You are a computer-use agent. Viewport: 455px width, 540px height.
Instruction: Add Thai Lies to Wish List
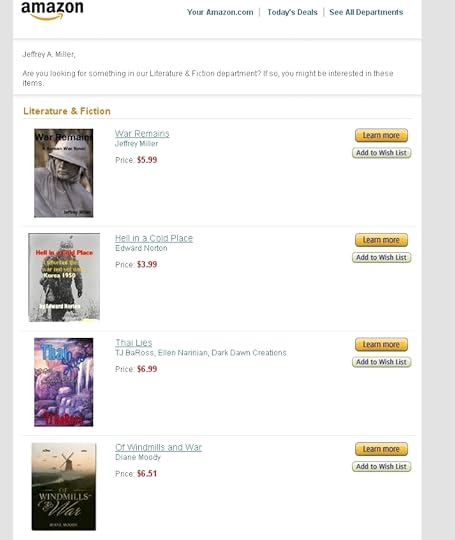pyautogui.click(x=382, y=362)
